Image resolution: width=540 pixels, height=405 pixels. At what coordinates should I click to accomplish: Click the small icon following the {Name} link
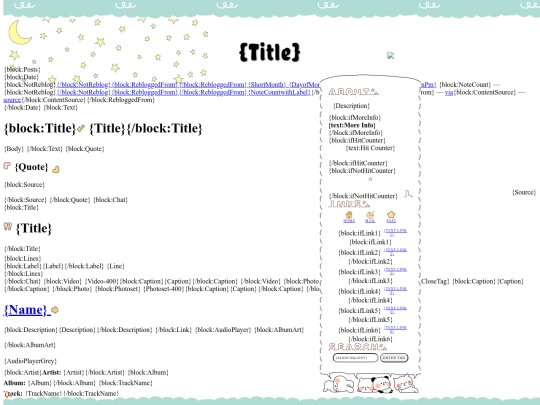coord(55,310)
